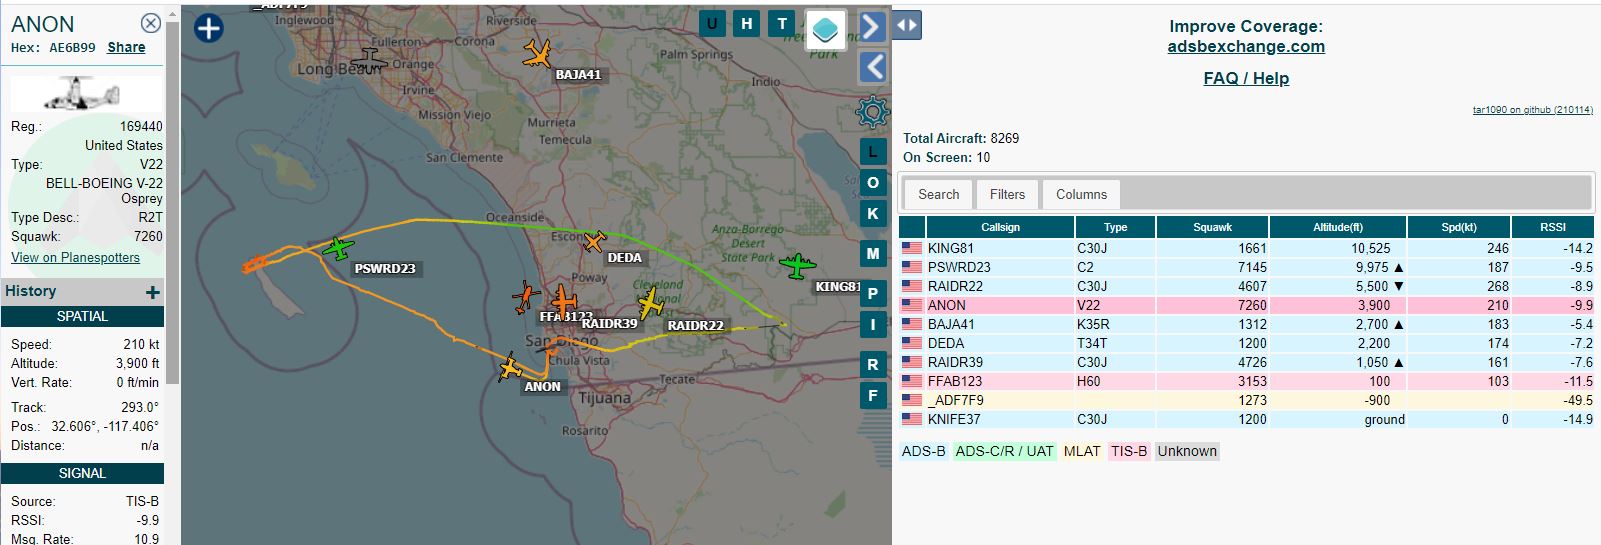Click the left chevron arrow on map
This screenshot has height=545, width=1601.
[873, 67]
